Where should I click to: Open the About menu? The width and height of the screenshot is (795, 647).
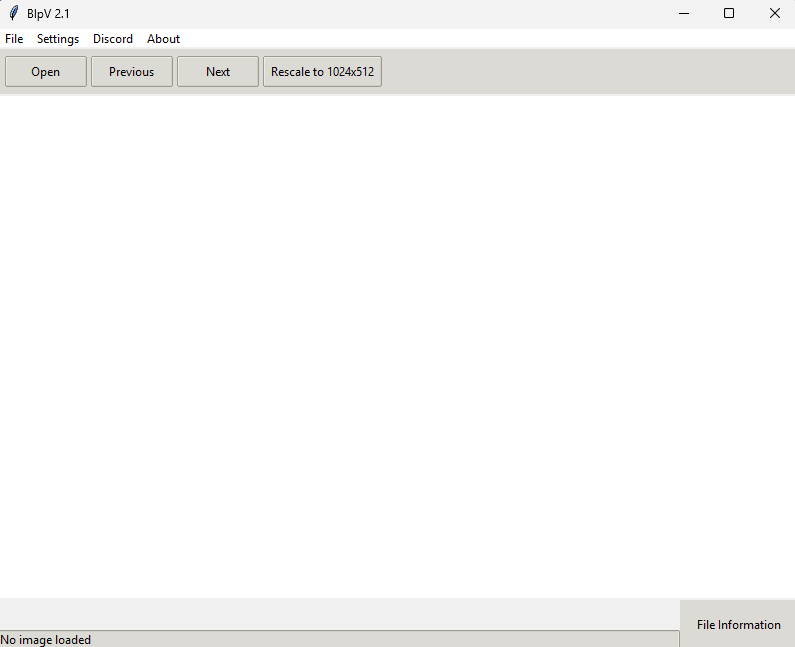click(164, 39)
